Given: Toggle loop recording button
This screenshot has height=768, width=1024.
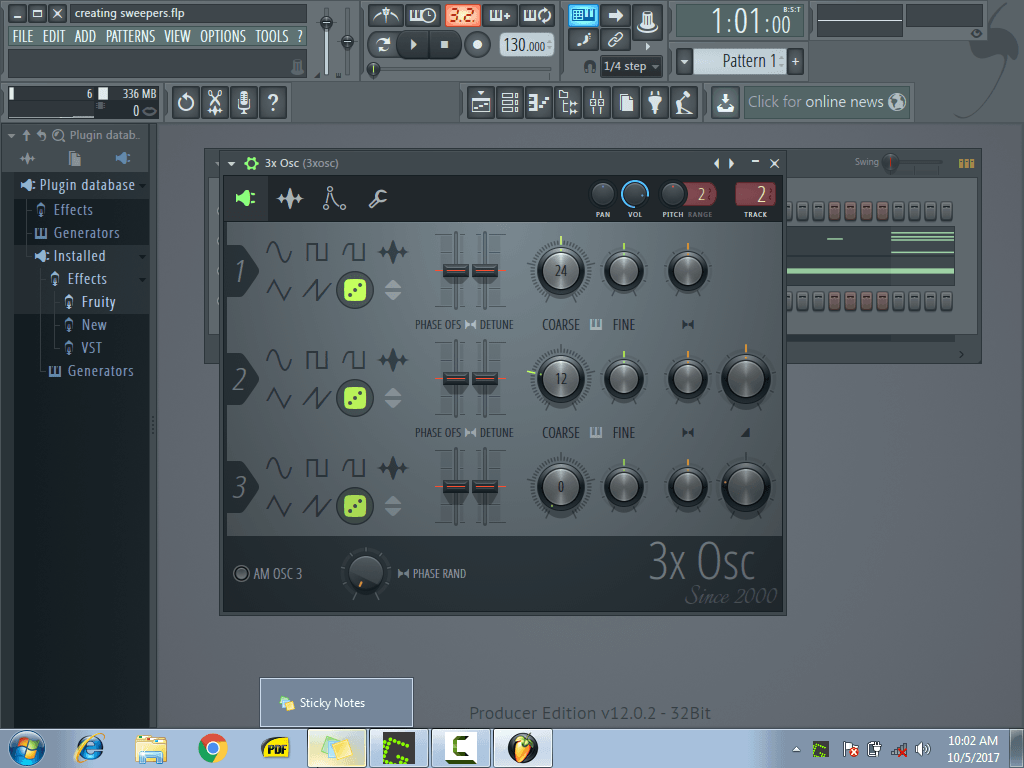Looking at the screenshot, I should pos(537,15).
